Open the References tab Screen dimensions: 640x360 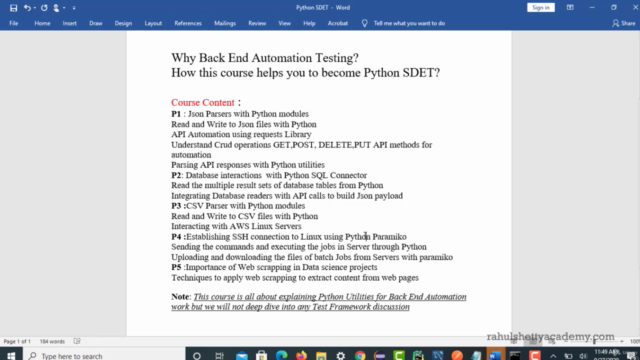[188, 23]
